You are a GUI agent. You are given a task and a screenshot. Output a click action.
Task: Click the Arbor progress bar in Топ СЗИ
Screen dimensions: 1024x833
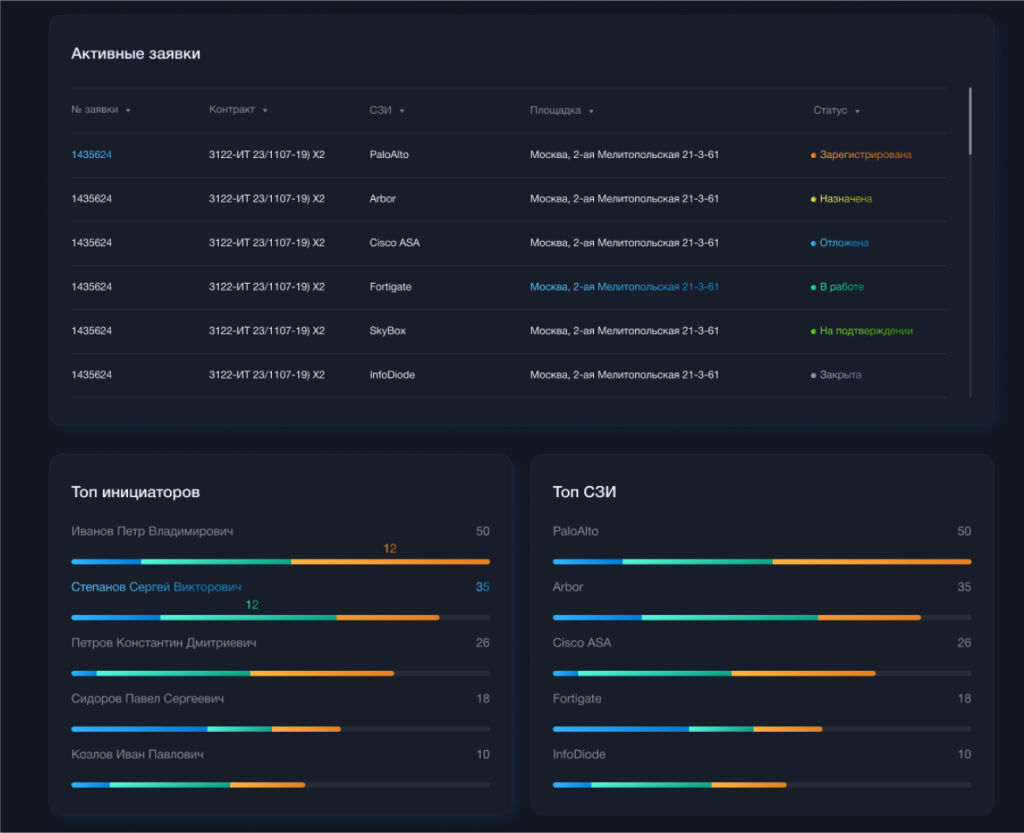(x=736, y=618)
